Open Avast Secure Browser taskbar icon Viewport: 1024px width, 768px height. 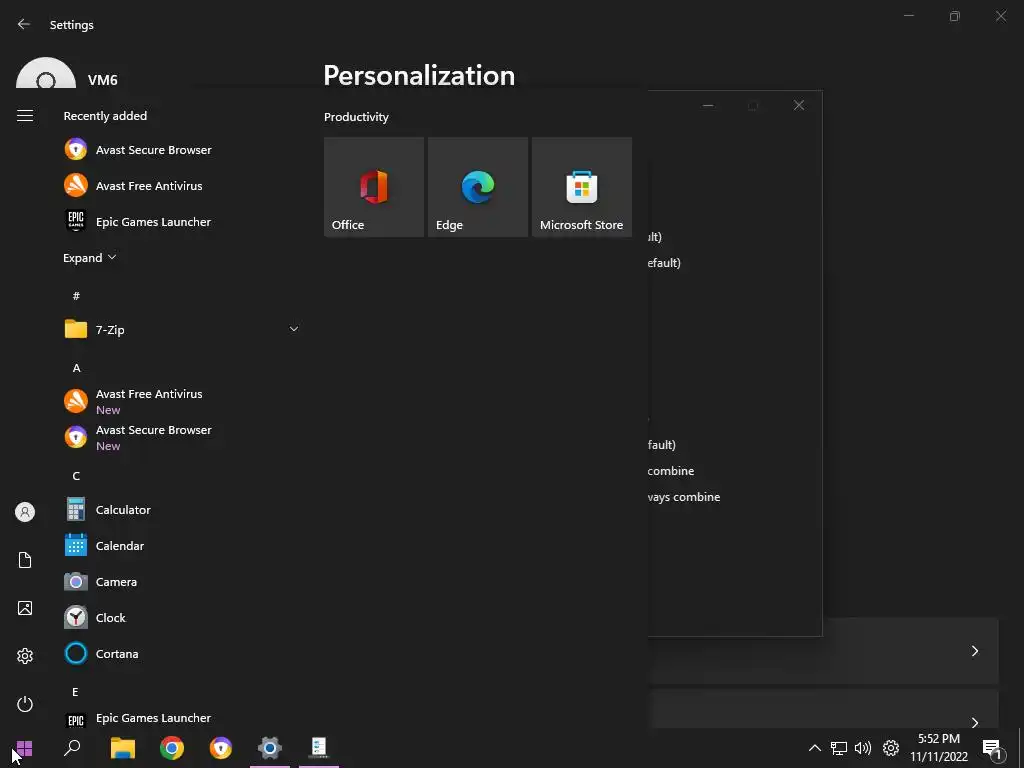tap(221, 748)
